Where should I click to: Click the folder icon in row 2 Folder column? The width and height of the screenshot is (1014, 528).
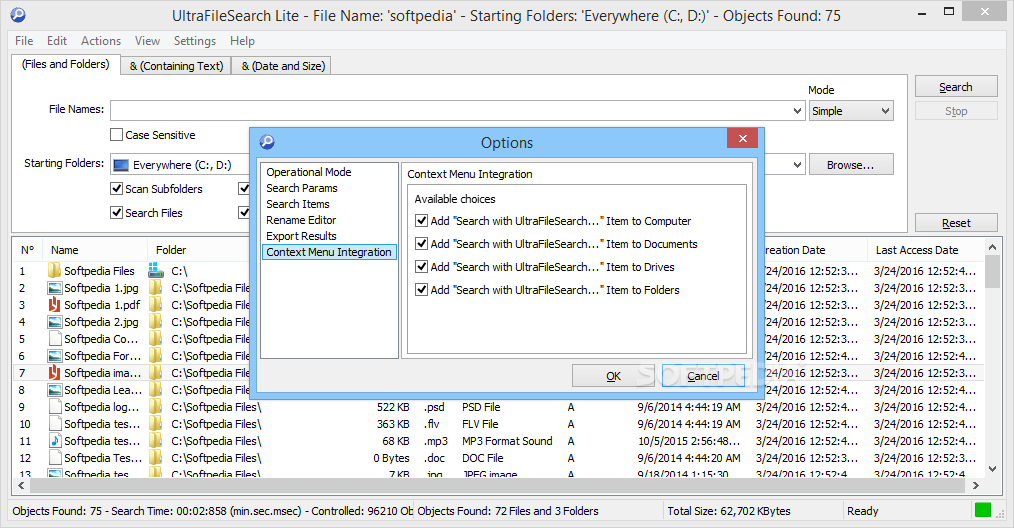click(156, 288)
